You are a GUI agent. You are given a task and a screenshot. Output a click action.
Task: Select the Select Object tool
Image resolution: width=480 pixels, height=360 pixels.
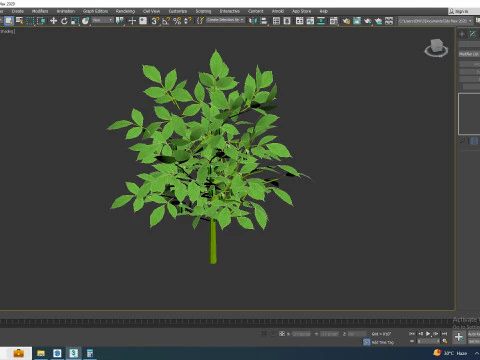coord(9,21)
